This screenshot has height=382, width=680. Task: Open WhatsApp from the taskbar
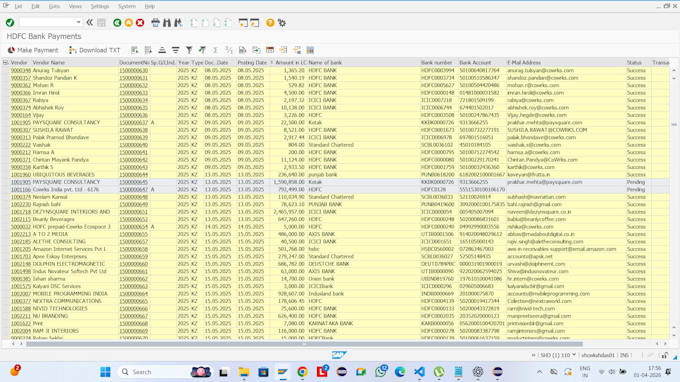point(381,372)
